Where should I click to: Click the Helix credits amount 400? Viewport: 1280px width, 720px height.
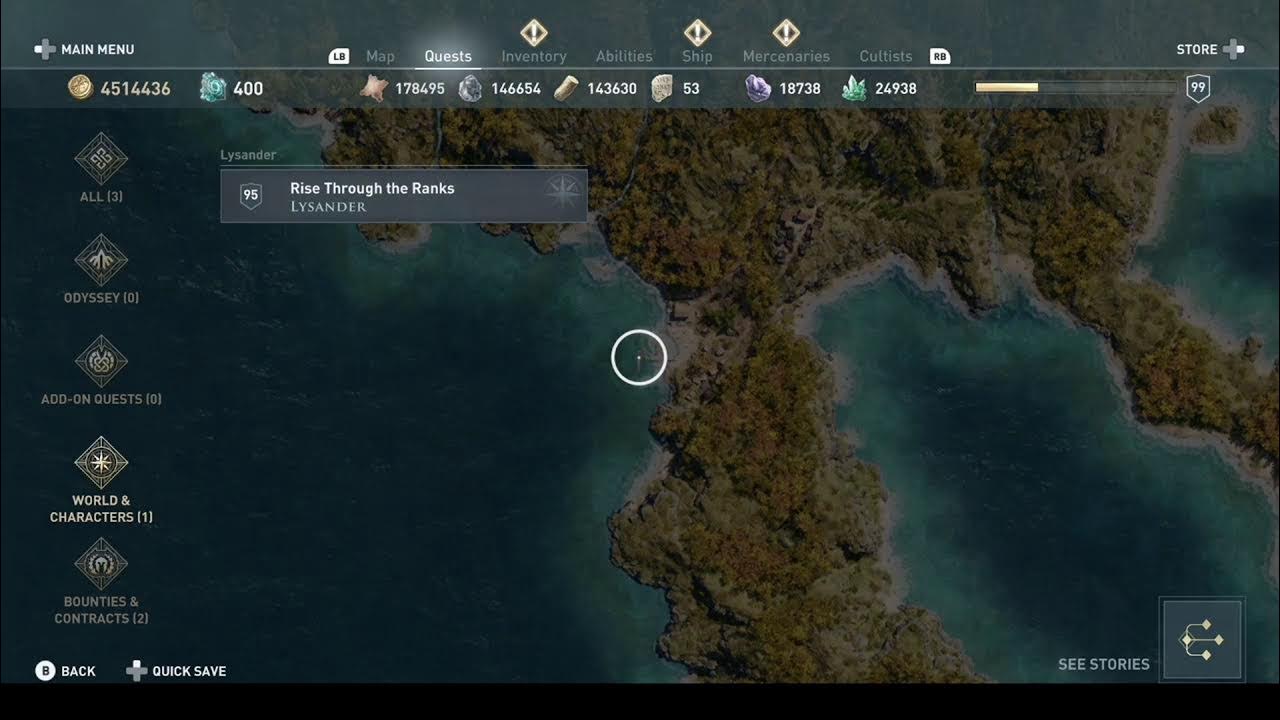248,88
